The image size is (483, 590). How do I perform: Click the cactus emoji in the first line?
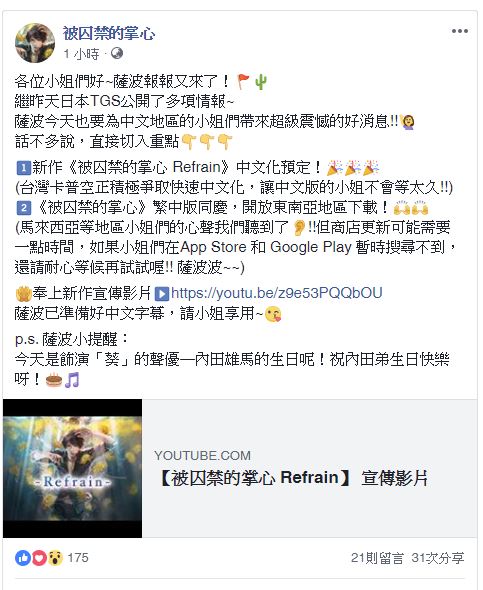coord(261,82)
